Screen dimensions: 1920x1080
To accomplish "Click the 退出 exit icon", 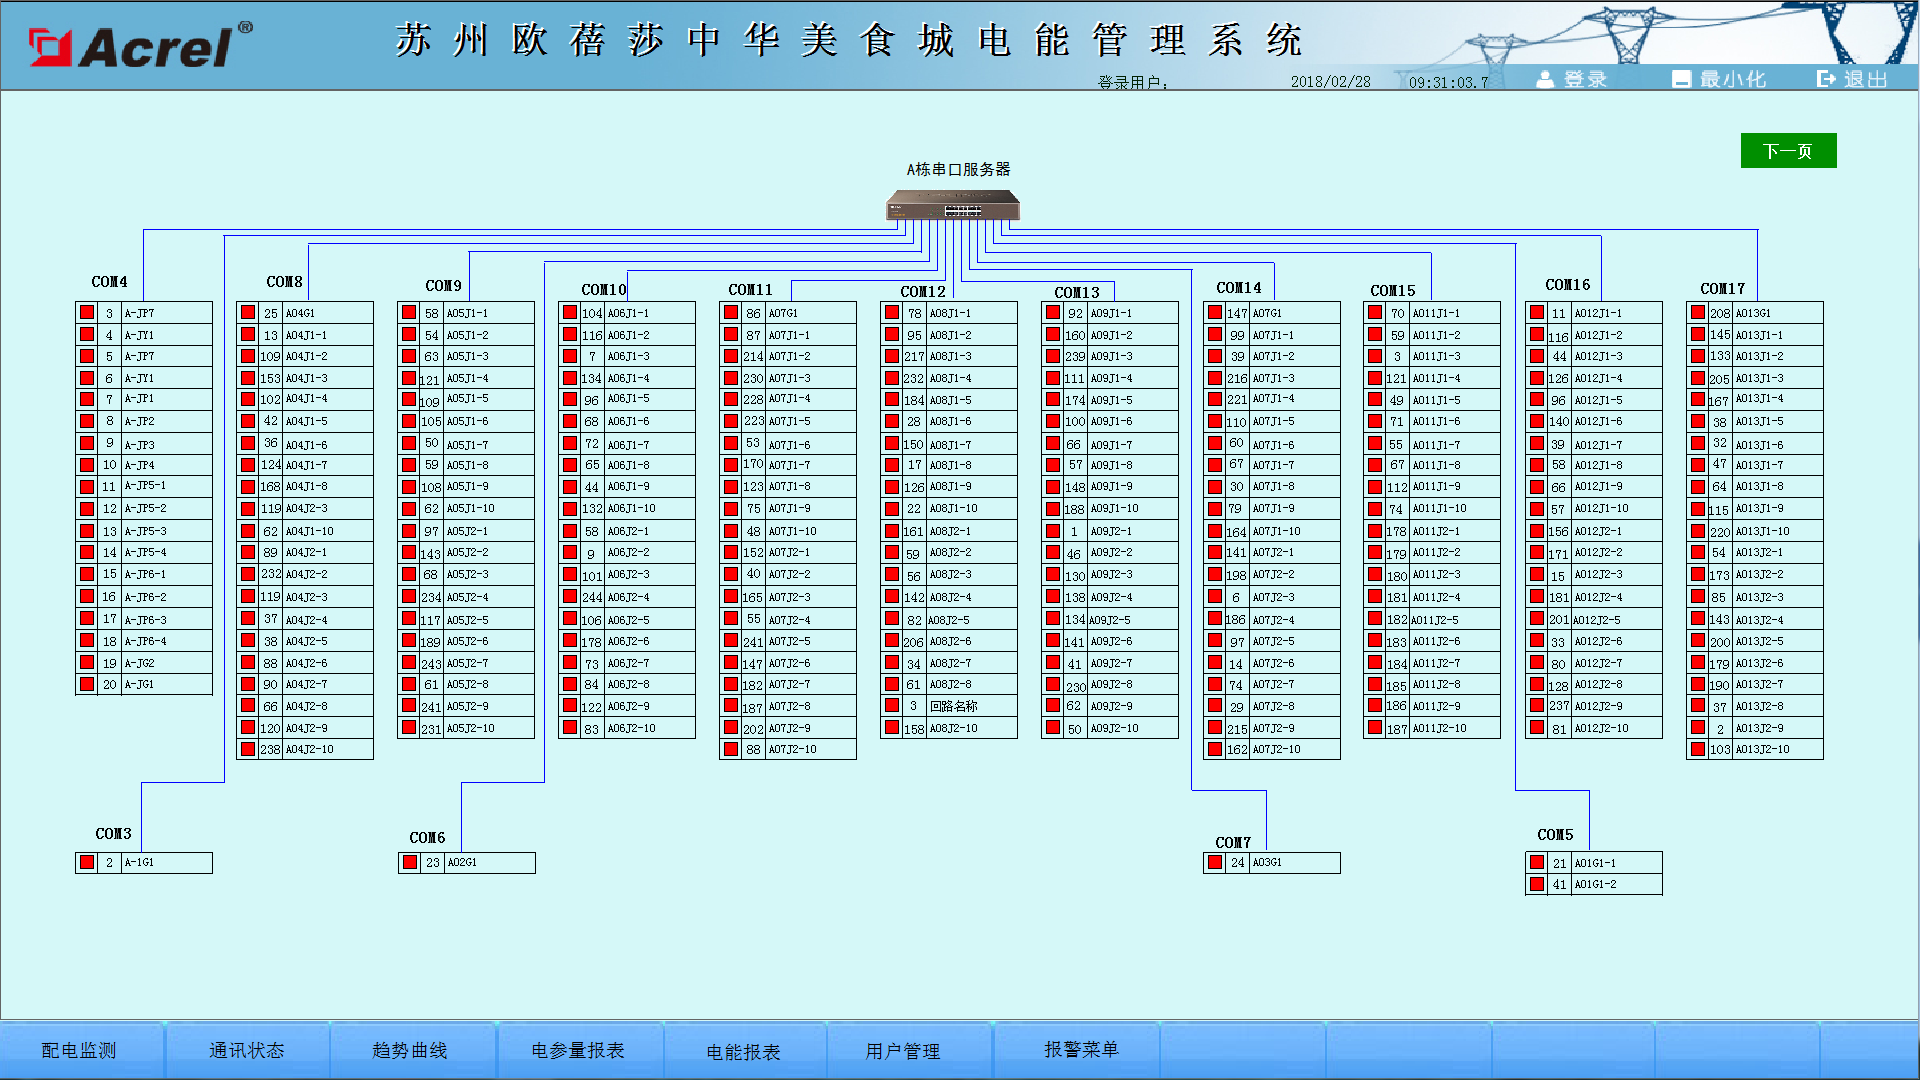I will click(x=1826, y=79).
